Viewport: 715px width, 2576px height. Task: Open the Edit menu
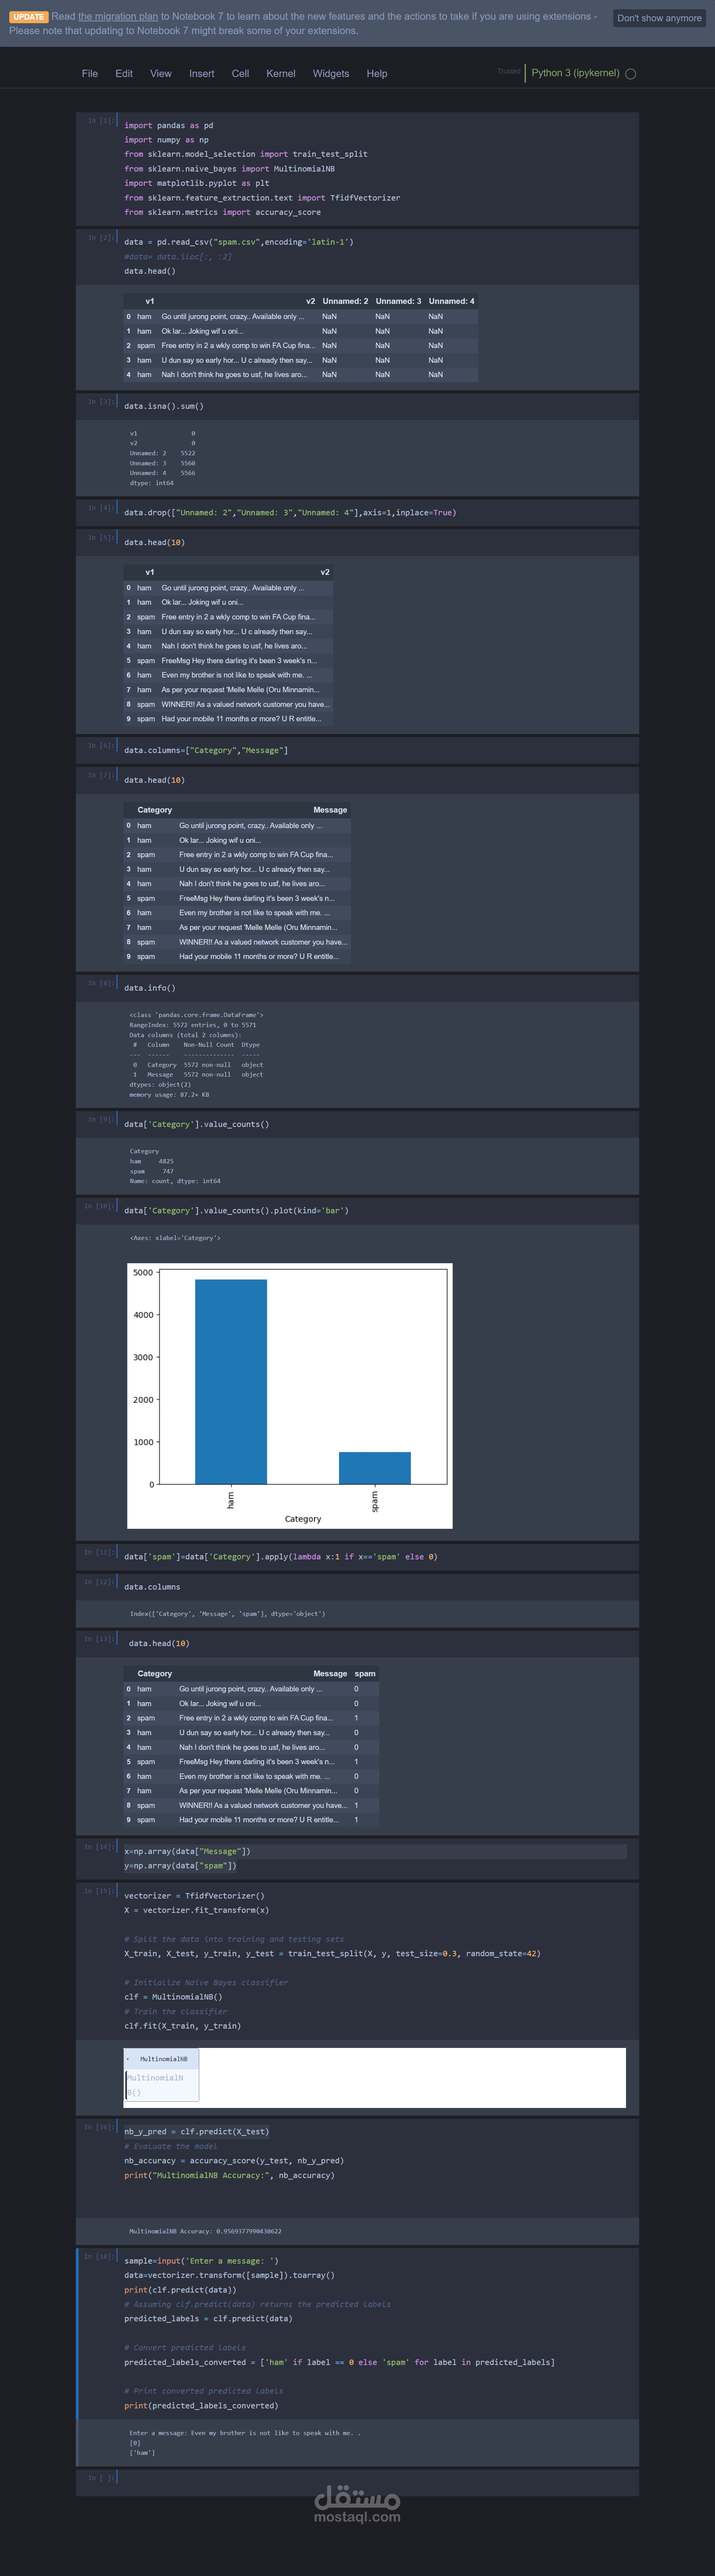[124, 74]
